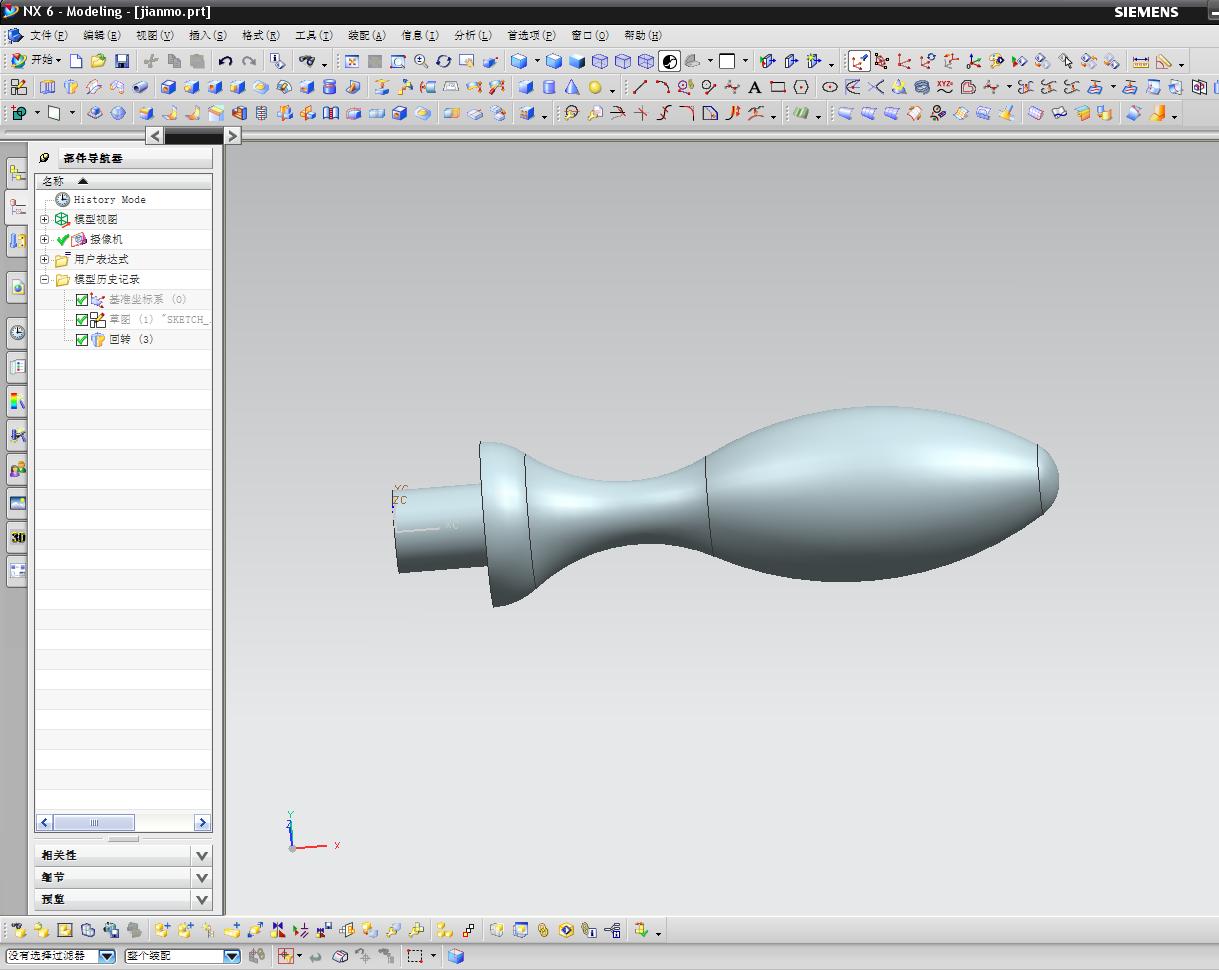Click the Mirror assembly icon in bottom toolbar
This screenshot has width=1219, height=970.
pos(278,930)
